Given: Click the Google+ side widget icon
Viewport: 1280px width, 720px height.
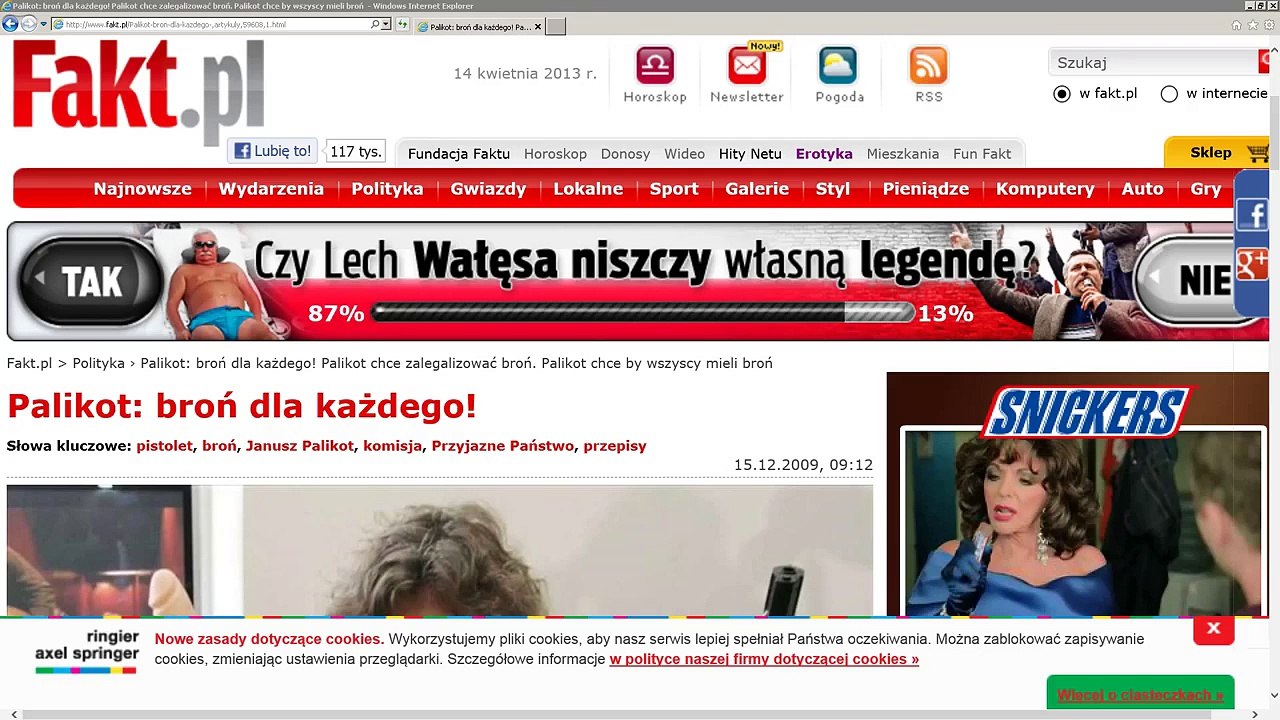Looking at the screenshot, I should [1252, 264].
